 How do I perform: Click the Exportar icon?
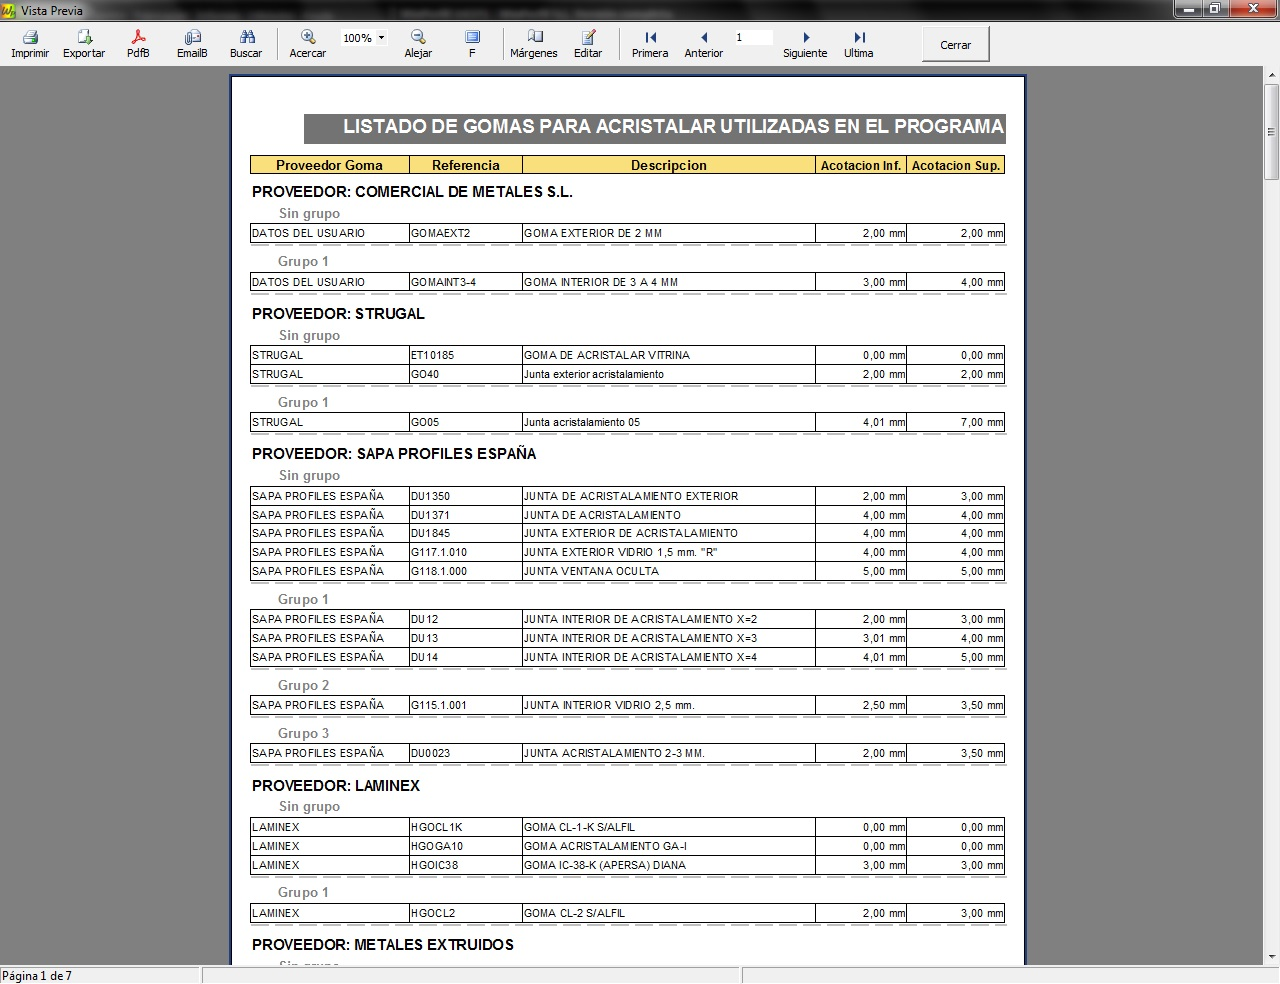[x=84, y=37]
